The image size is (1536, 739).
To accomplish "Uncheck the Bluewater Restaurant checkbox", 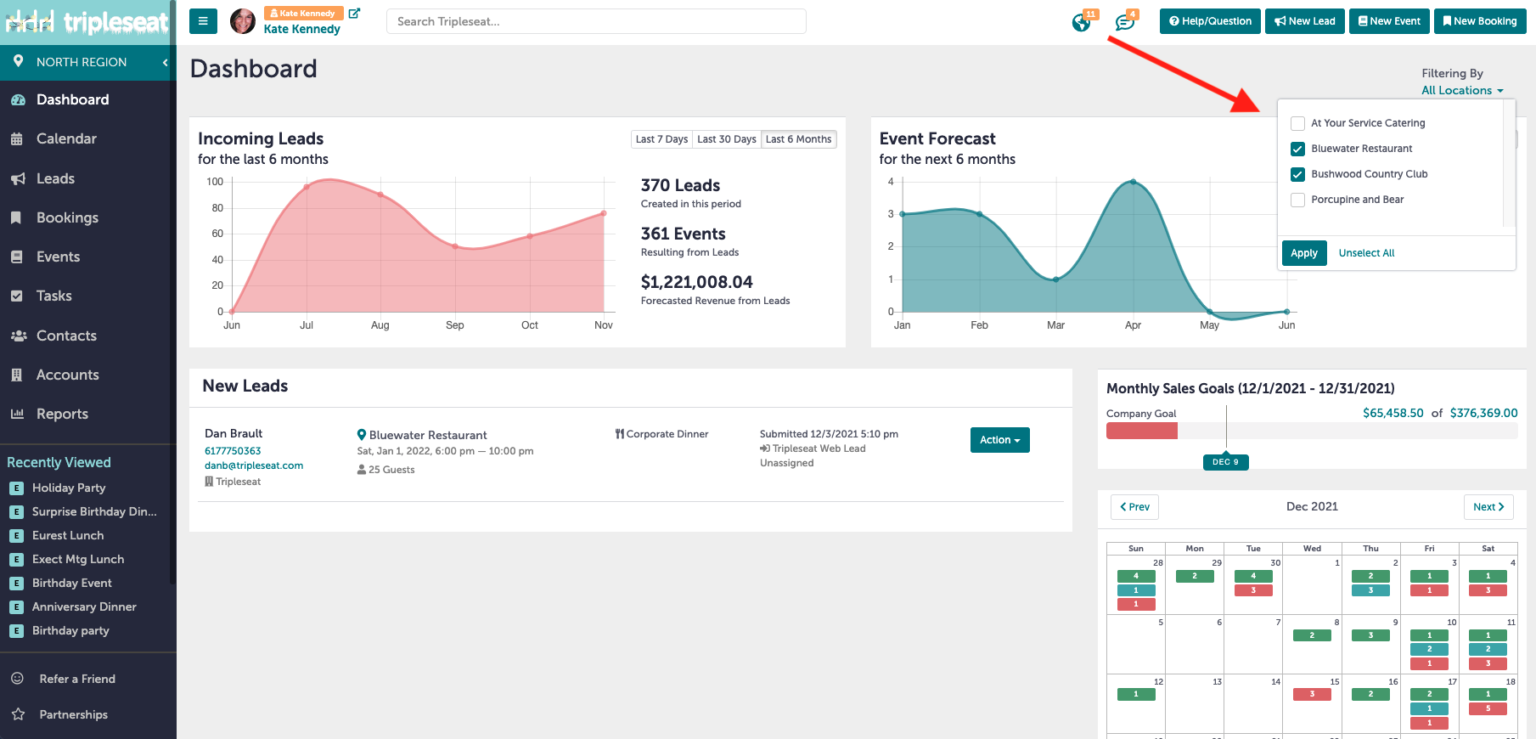I will (x=1298, y=149).
